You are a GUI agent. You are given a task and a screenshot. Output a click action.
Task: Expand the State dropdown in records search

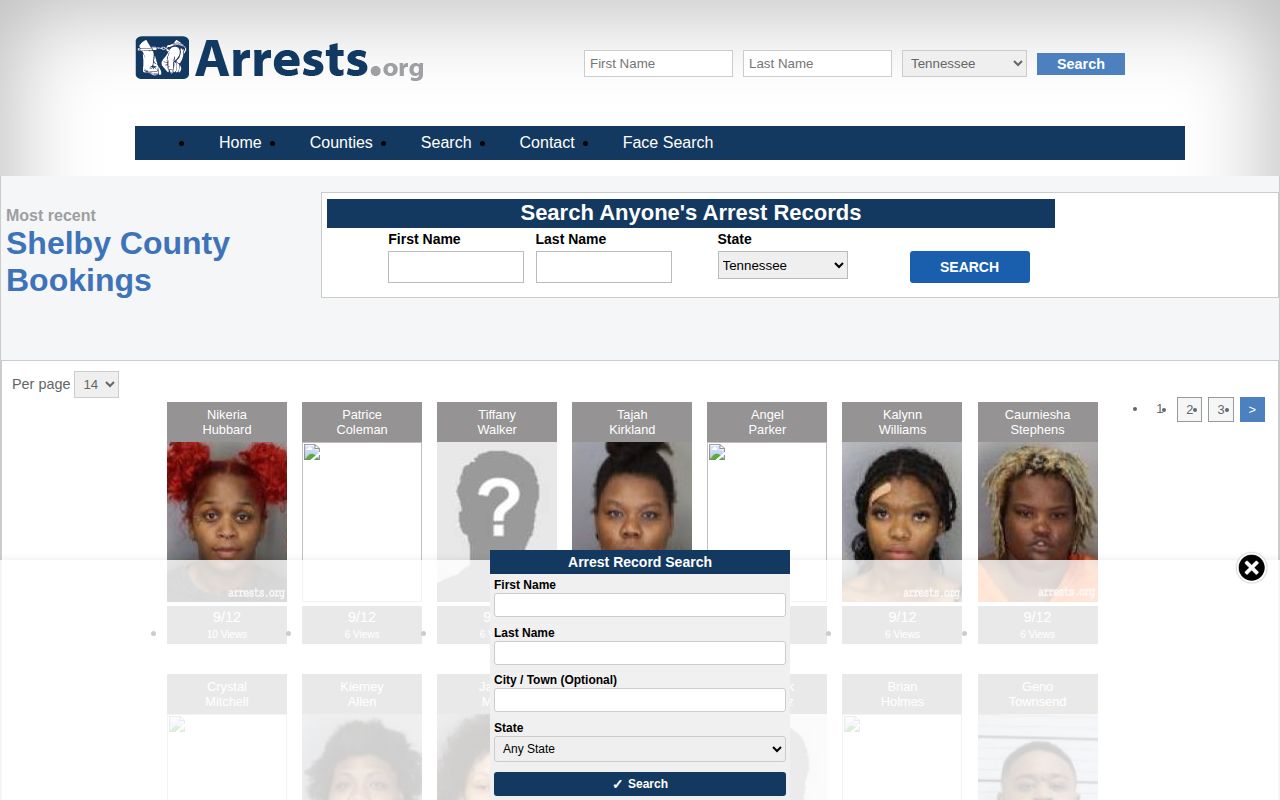click(782, 265)
